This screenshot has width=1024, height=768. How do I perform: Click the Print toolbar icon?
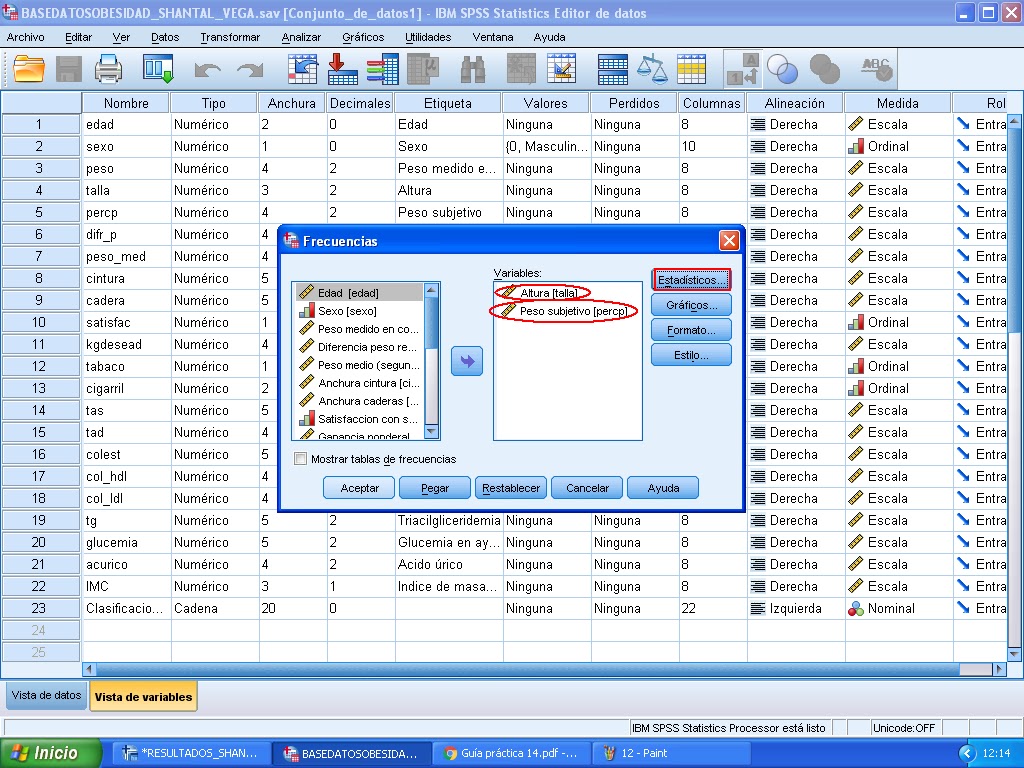coord(108,69)
